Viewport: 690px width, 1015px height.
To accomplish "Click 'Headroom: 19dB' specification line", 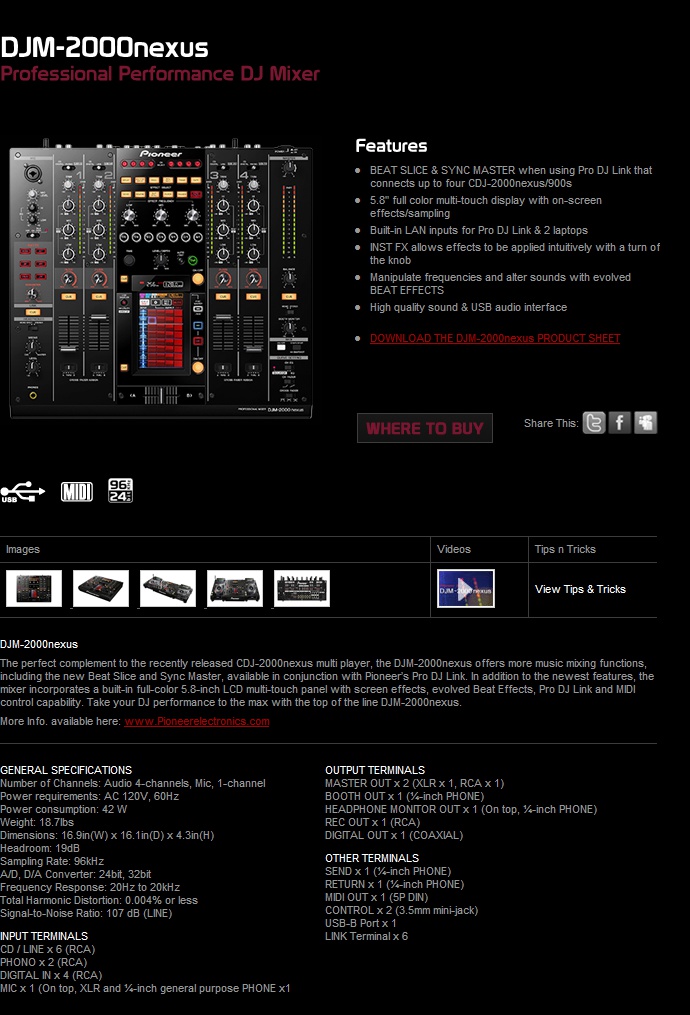I will tap(40, 848).
